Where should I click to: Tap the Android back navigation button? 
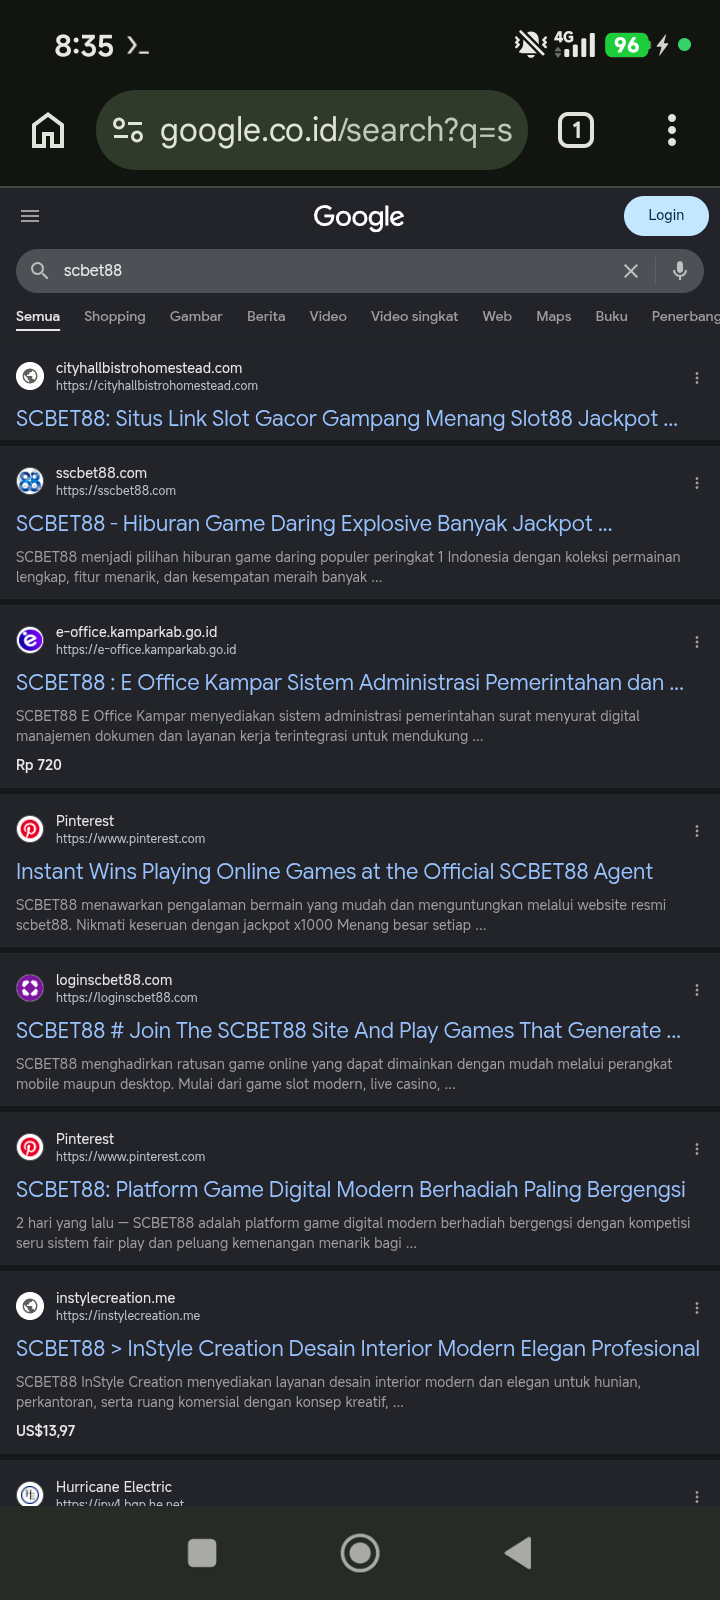pyautogui.click(x=518, y=1553)
